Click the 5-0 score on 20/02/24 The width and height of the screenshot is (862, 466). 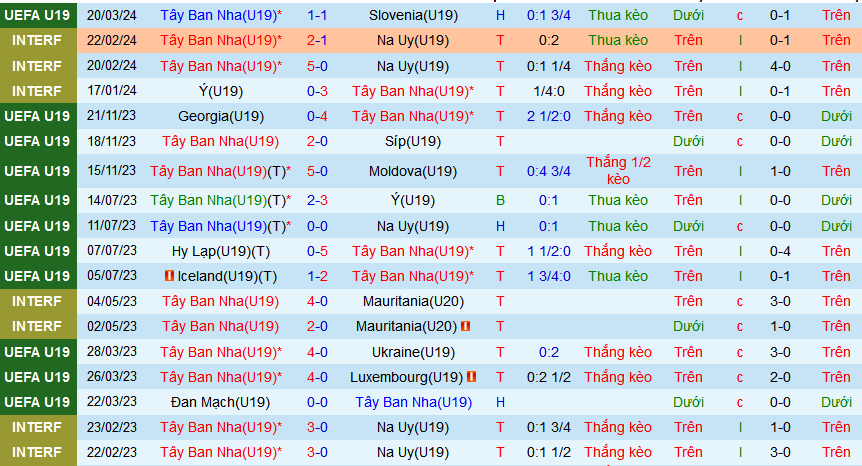317,66
